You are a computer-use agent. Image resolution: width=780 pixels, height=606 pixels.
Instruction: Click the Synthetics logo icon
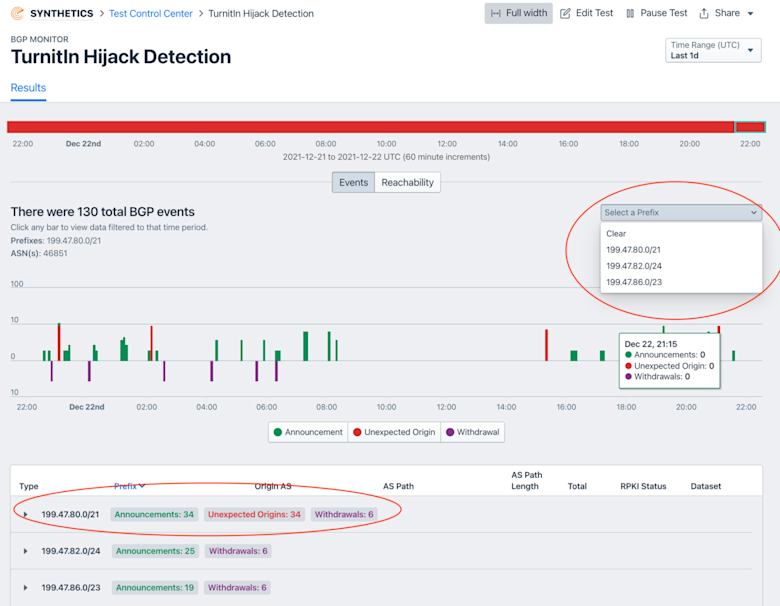[x=17, y=13]
